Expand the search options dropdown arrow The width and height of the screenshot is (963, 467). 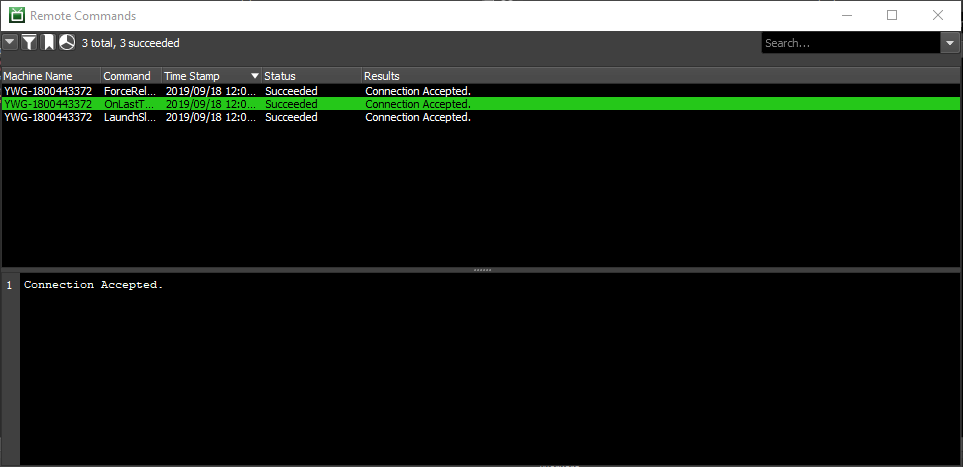coord(949,43)
